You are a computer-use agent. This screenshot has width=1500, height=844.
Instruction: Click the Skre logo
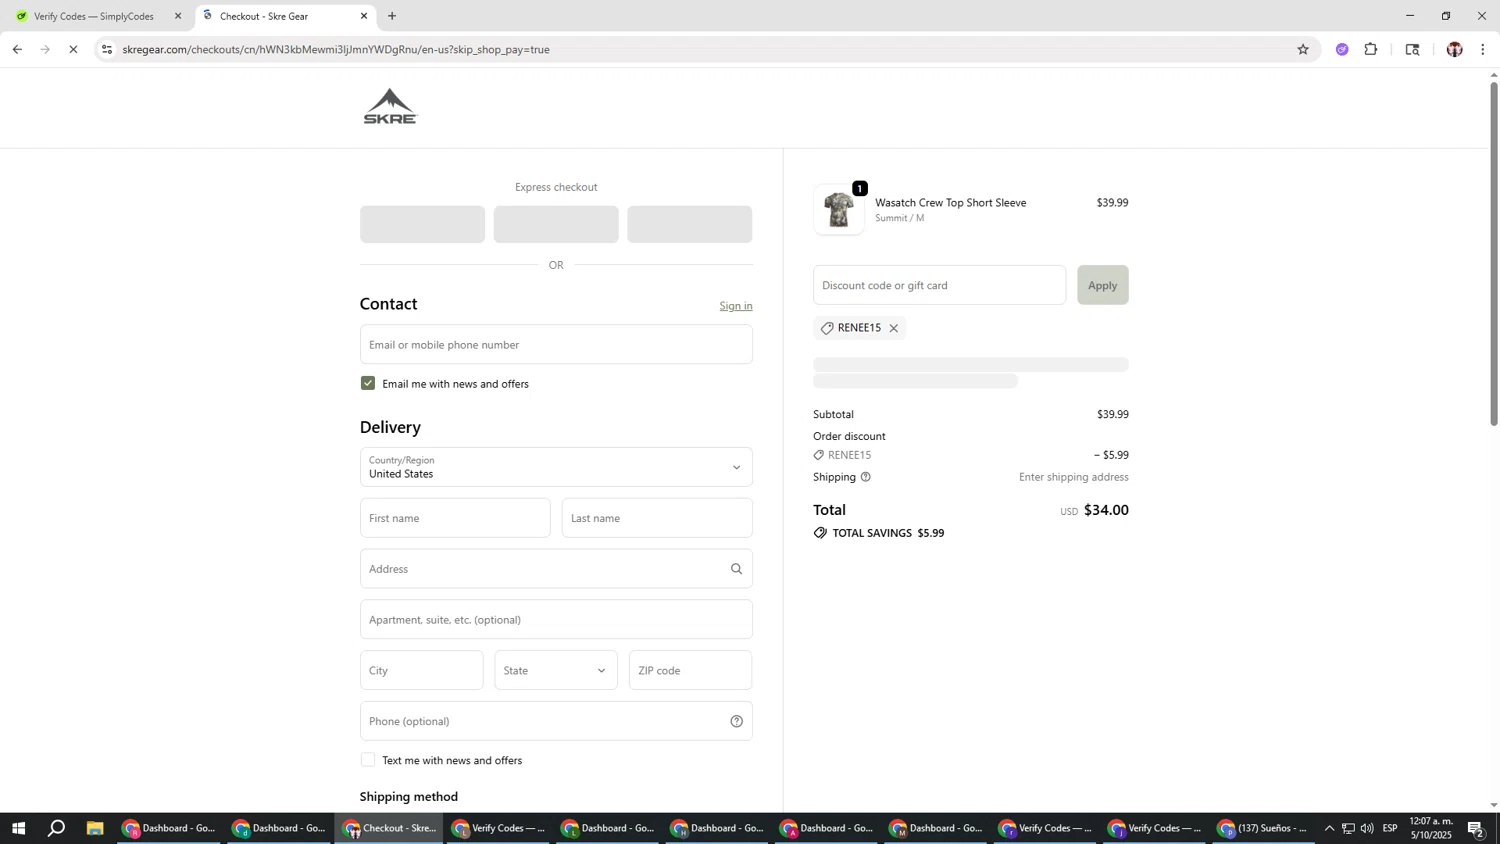coord(390,107)
